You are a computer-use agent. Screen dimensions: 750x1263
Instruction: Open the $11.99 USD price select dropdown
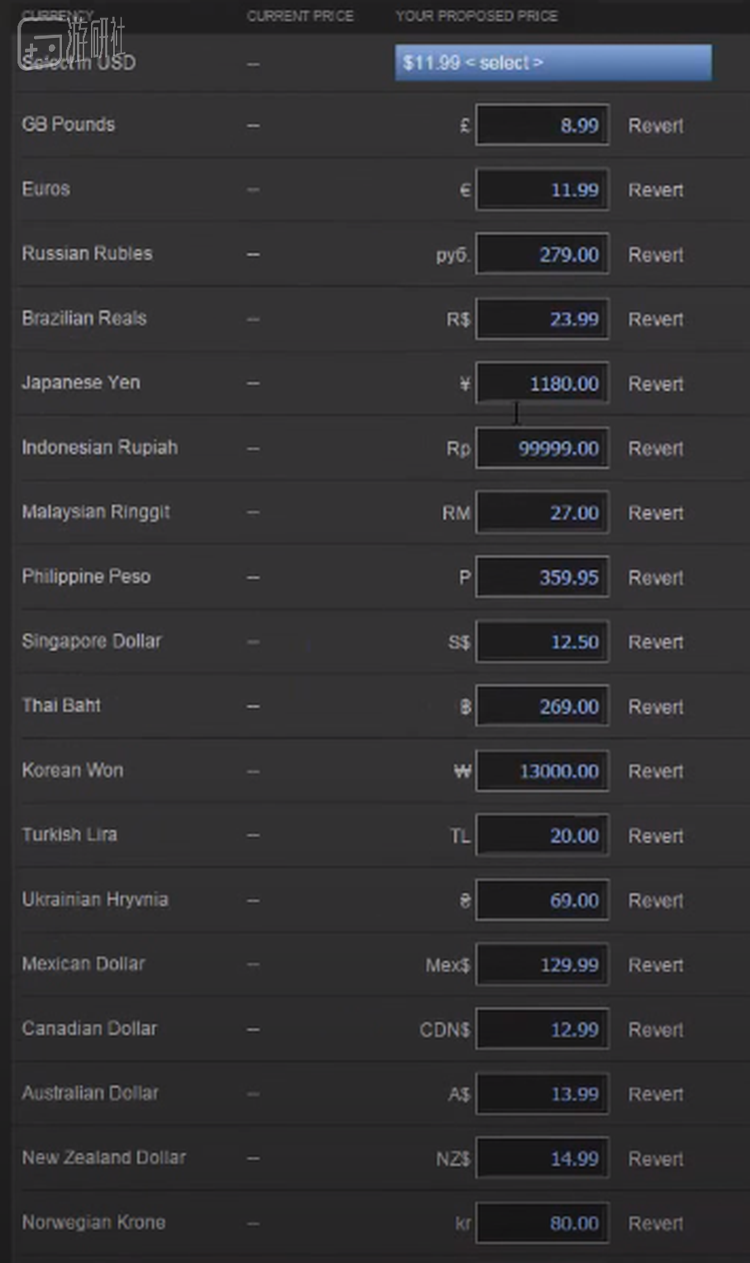(553, 63)
